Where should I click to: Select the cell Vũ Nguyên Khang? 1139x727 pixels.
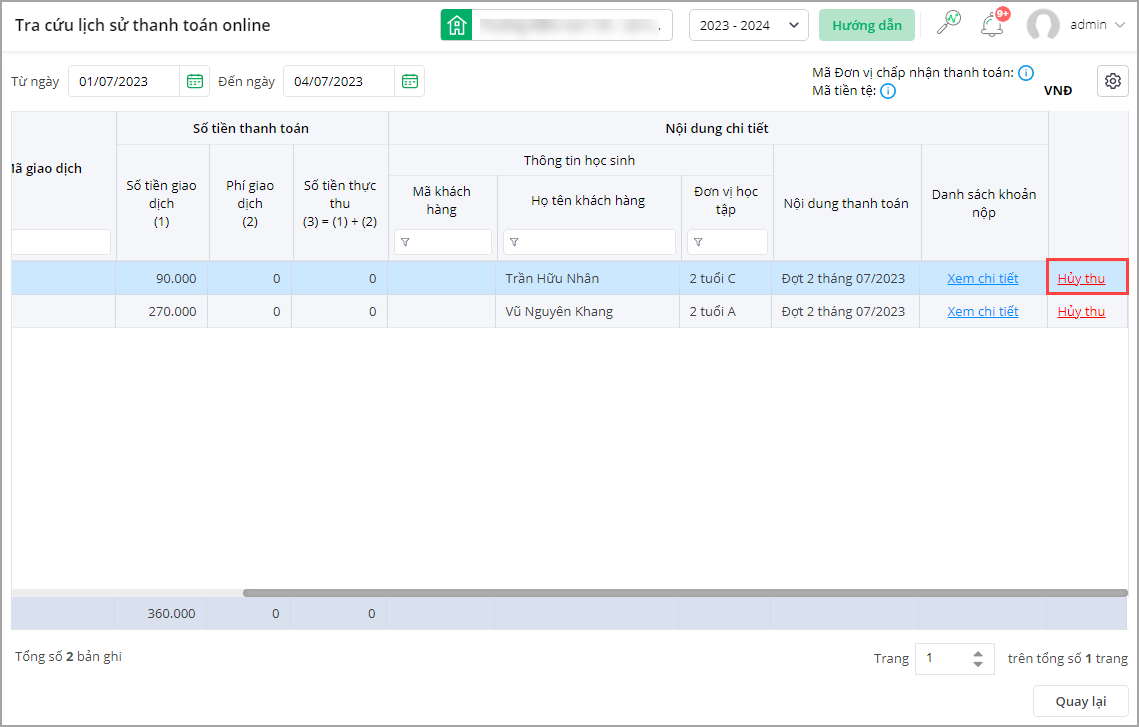click(588, 312)
